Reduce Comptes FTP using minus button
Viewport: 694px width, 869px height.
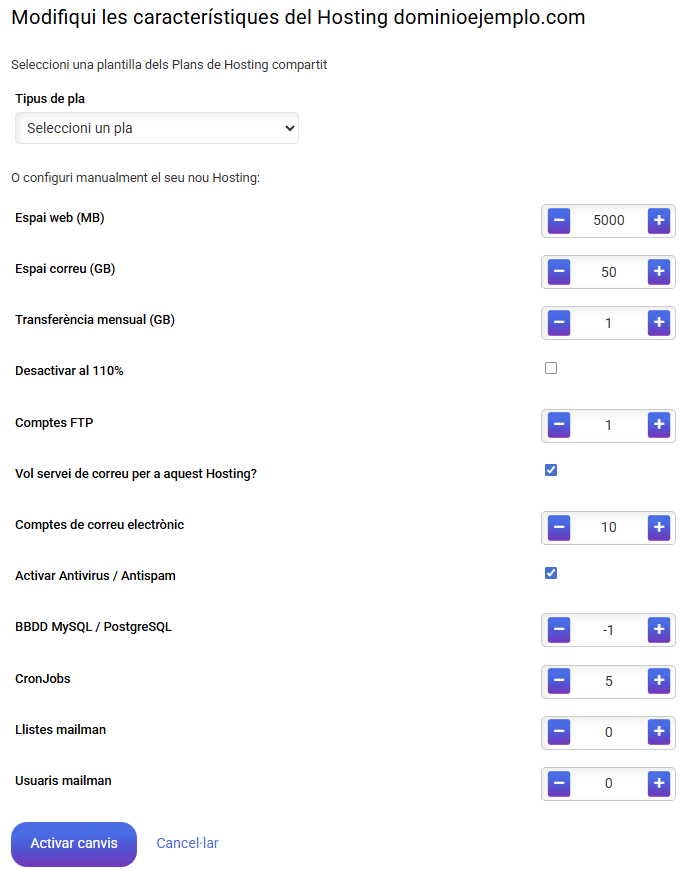(x=559, y=426)
